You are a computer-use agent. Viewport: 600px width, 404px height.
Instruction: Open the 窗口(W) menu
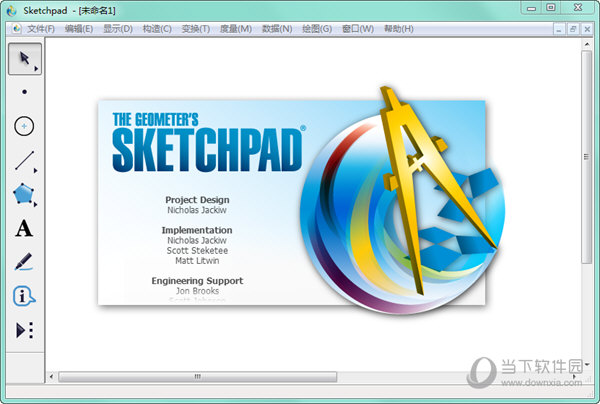click(358, 29)
